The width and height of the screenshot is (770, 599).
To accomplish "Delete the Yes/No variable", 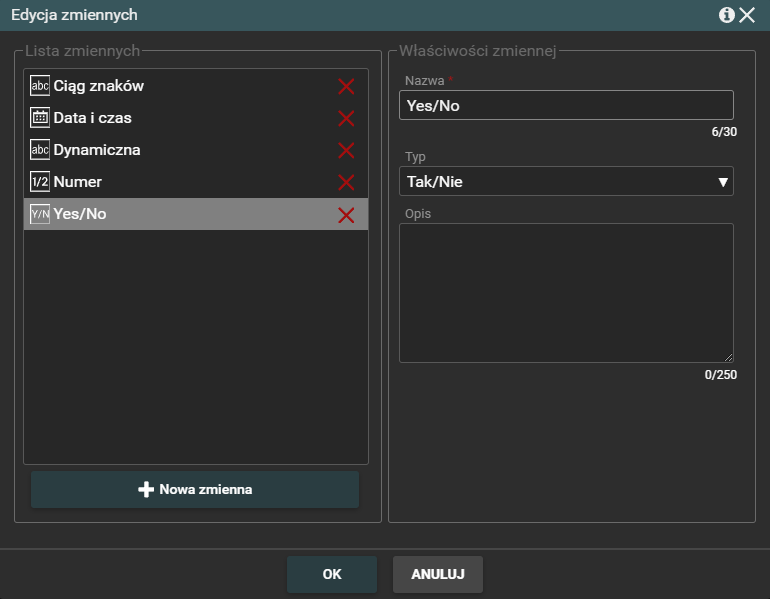I will [x=346, y=214].
